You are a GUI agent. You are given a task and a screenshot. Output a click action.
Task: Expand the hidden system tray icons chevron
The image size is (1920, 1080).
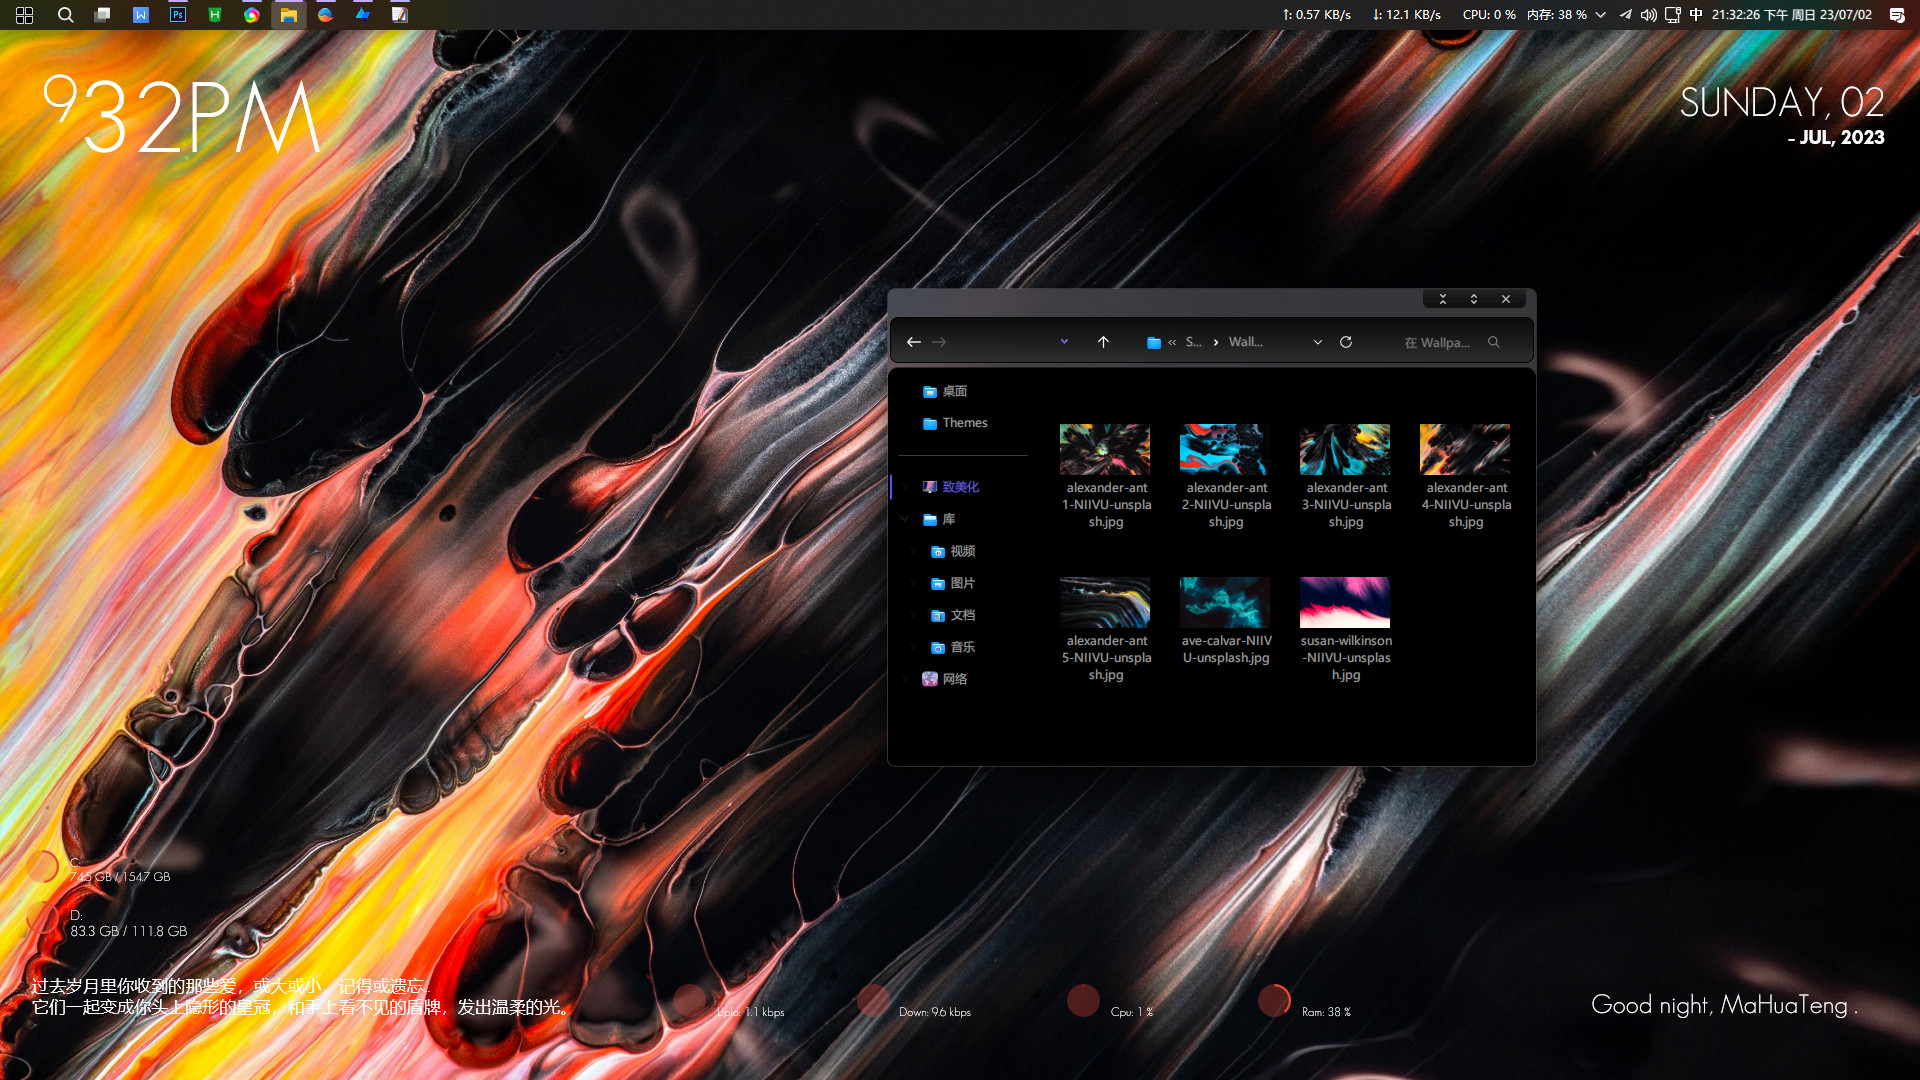pyautogui.click(x=1601, y=15)
